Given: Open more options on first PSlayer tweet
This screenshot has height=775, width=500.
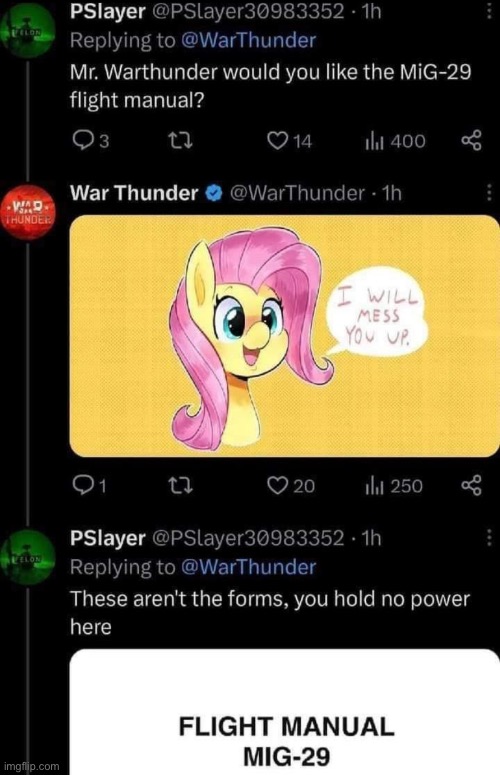Looking at the screenshot, I should 489,10.
